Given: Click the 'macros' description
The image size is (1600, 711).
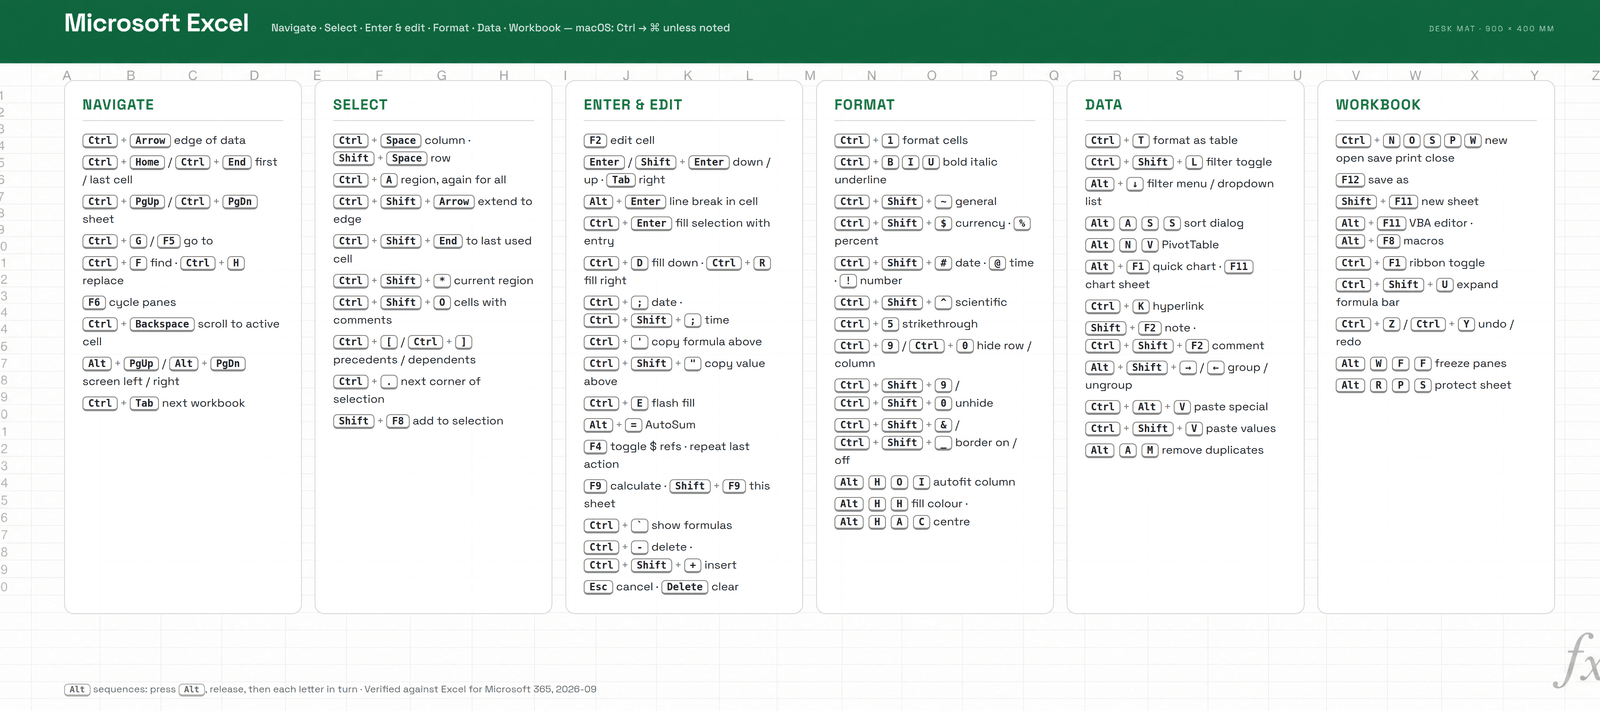Looking at the screenshot, I should [1423, 241].
